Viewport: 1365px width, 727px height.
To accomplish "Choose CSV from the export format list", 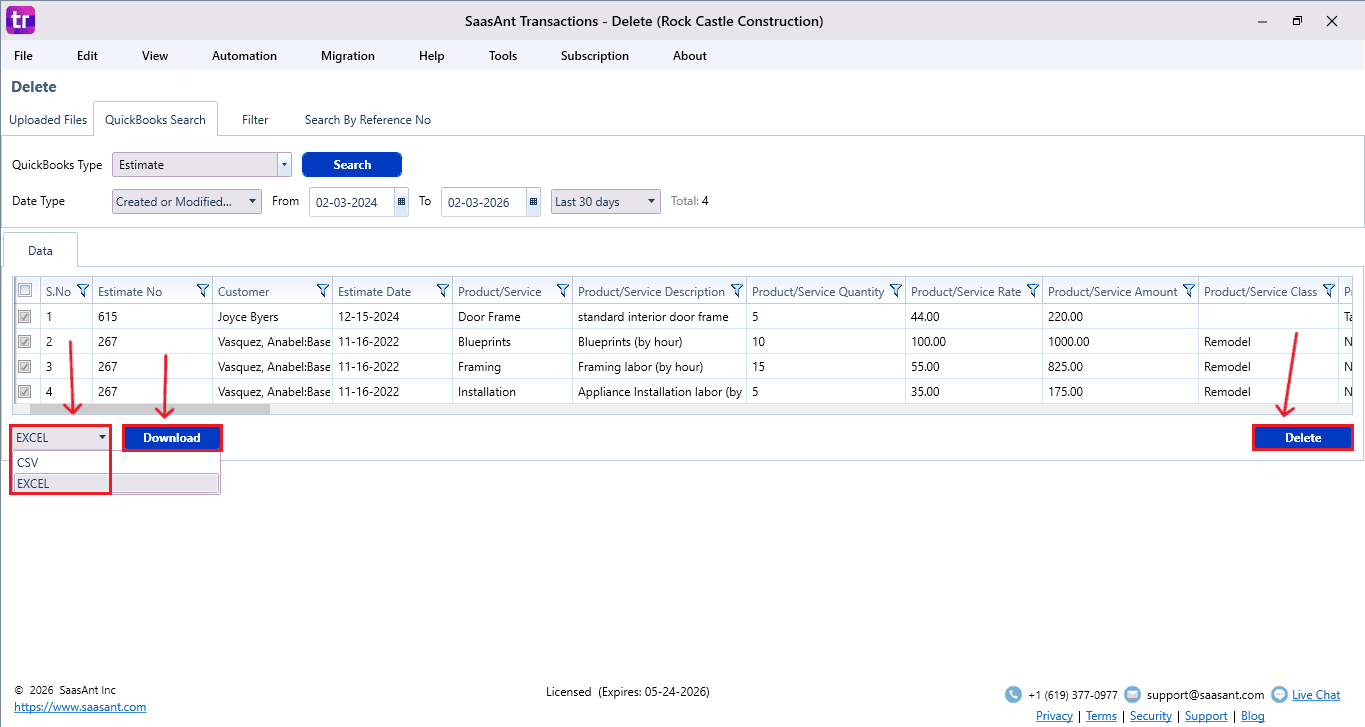I will point(28,463).
